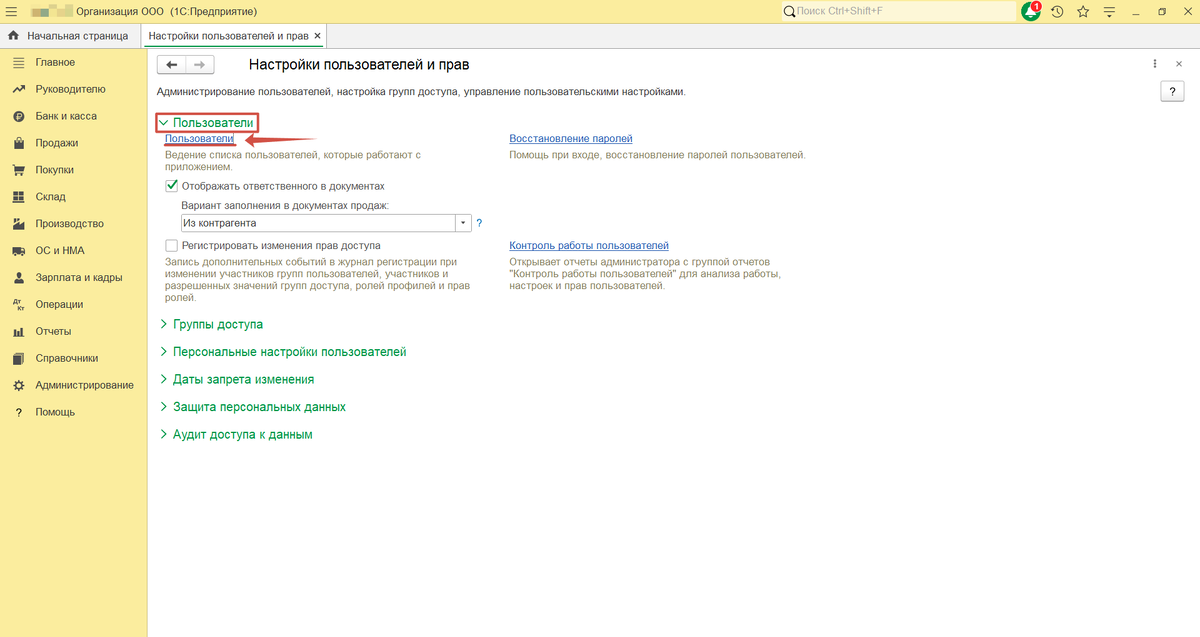
Task: Open the Пользователи link
Action: (199, 139)
